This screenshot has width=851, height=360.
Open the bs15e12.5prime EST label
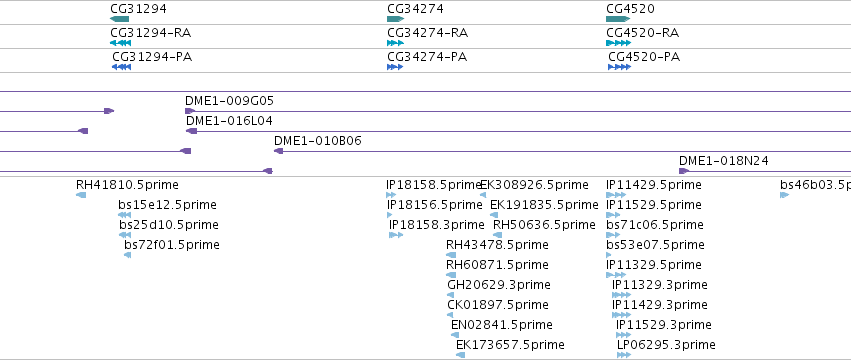(x=167, y=205)
